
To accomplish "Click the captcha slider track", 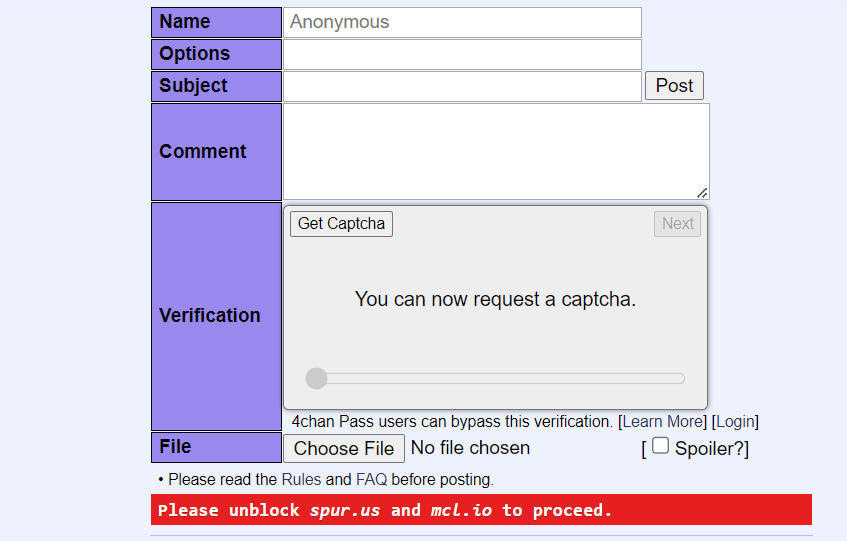I will point(500,378).
